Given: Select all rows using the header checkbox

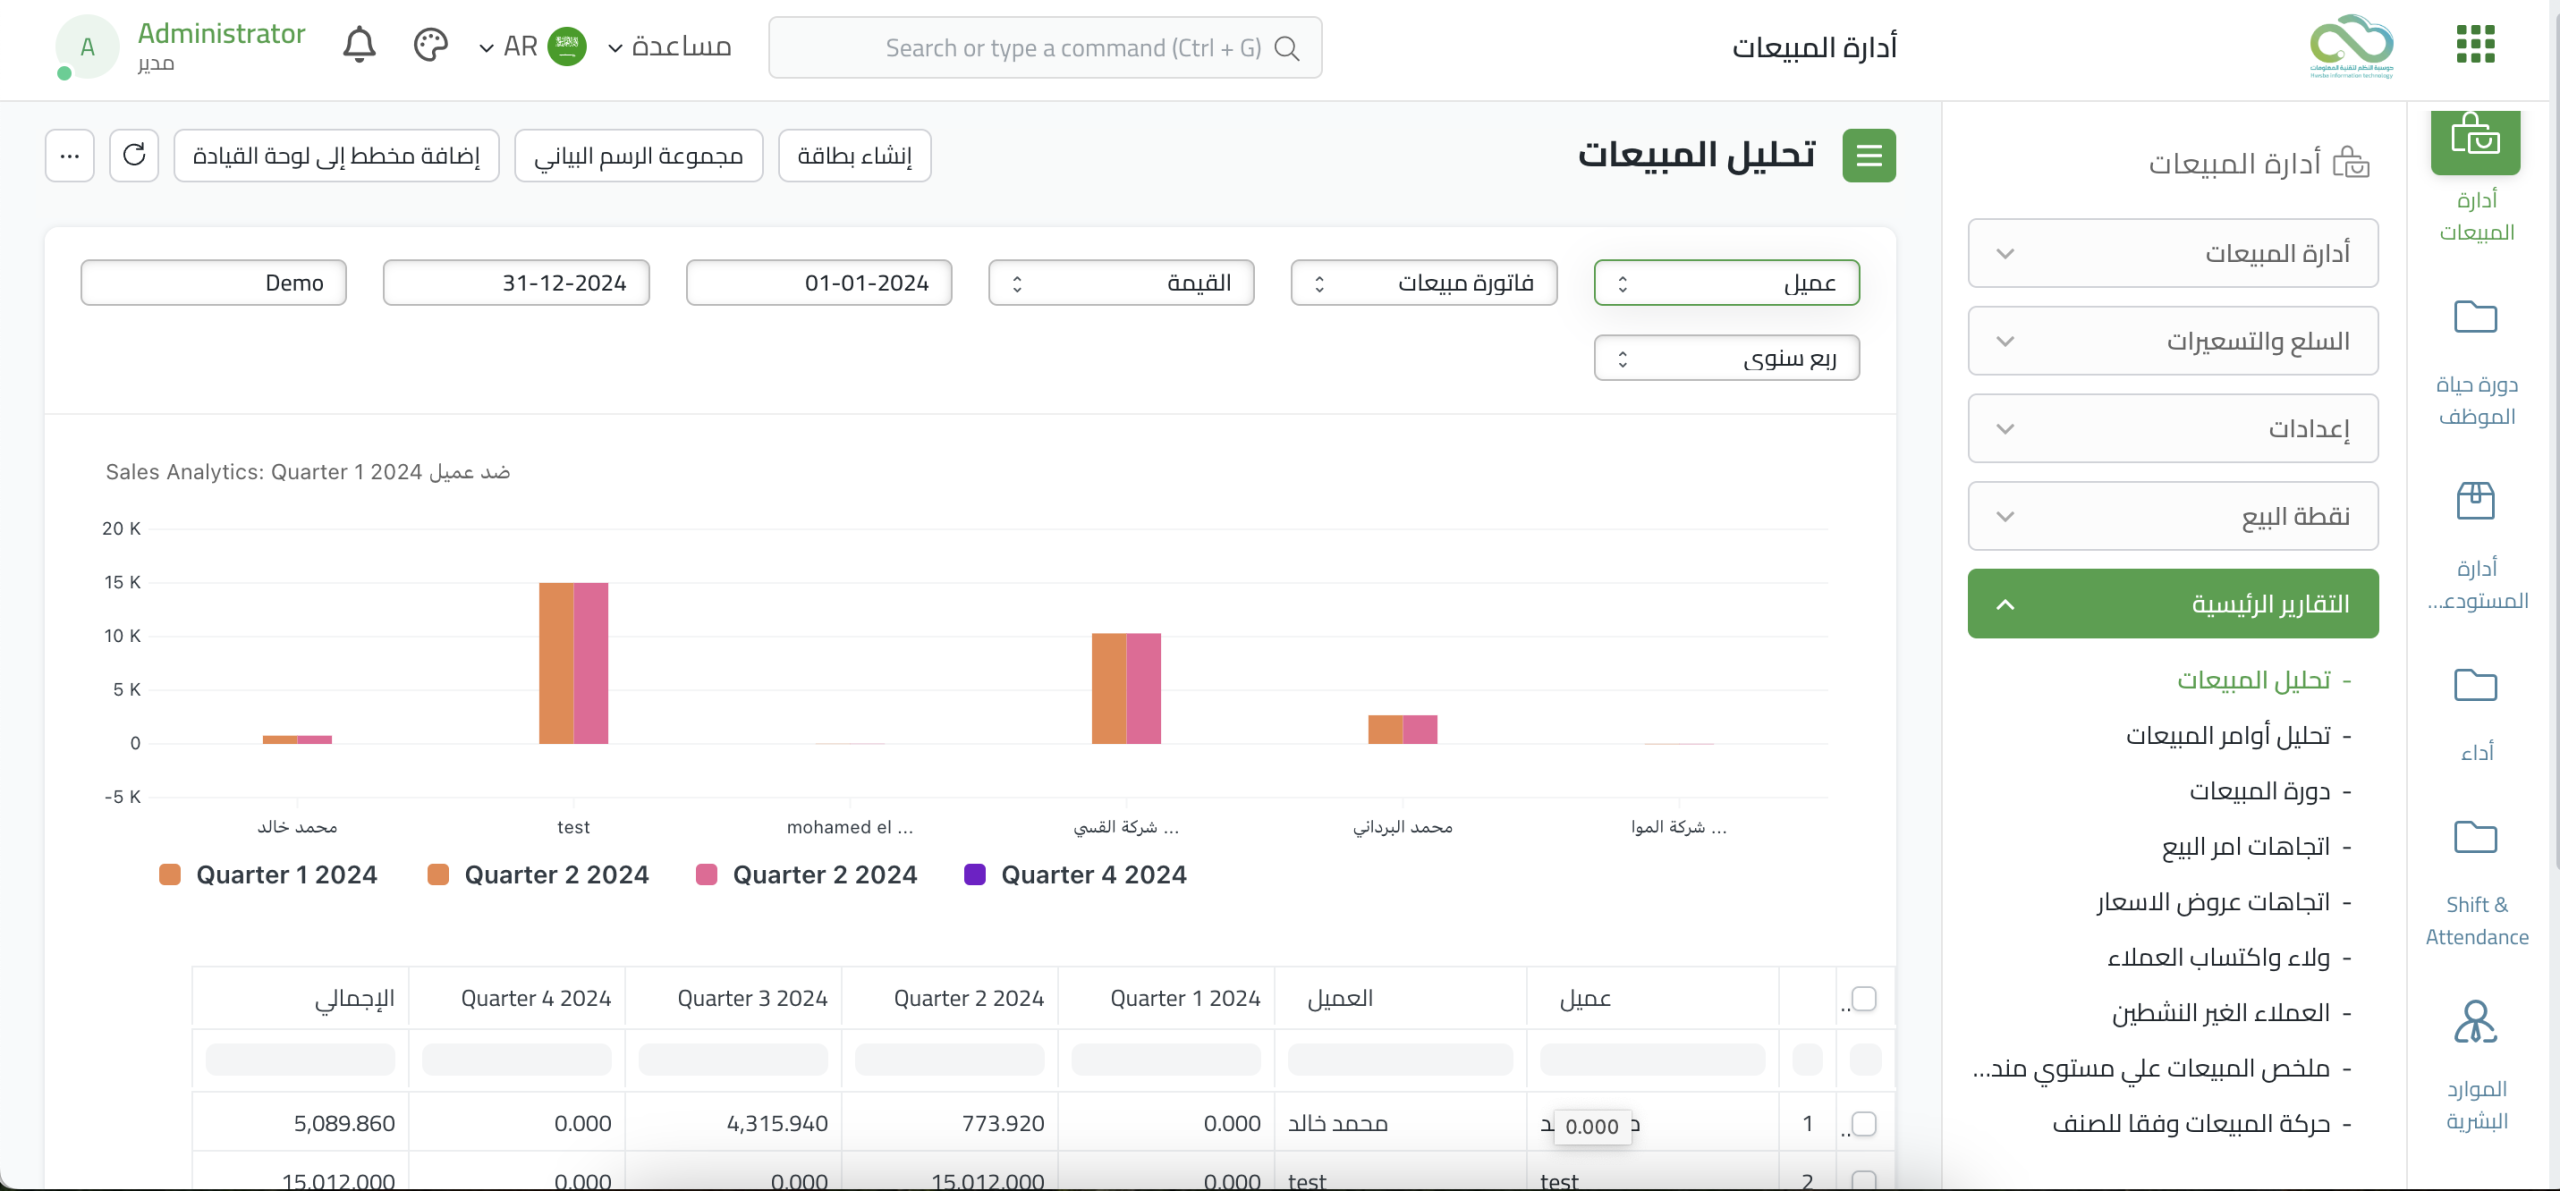Looking at the screenshot, I should coord(1863,997).
